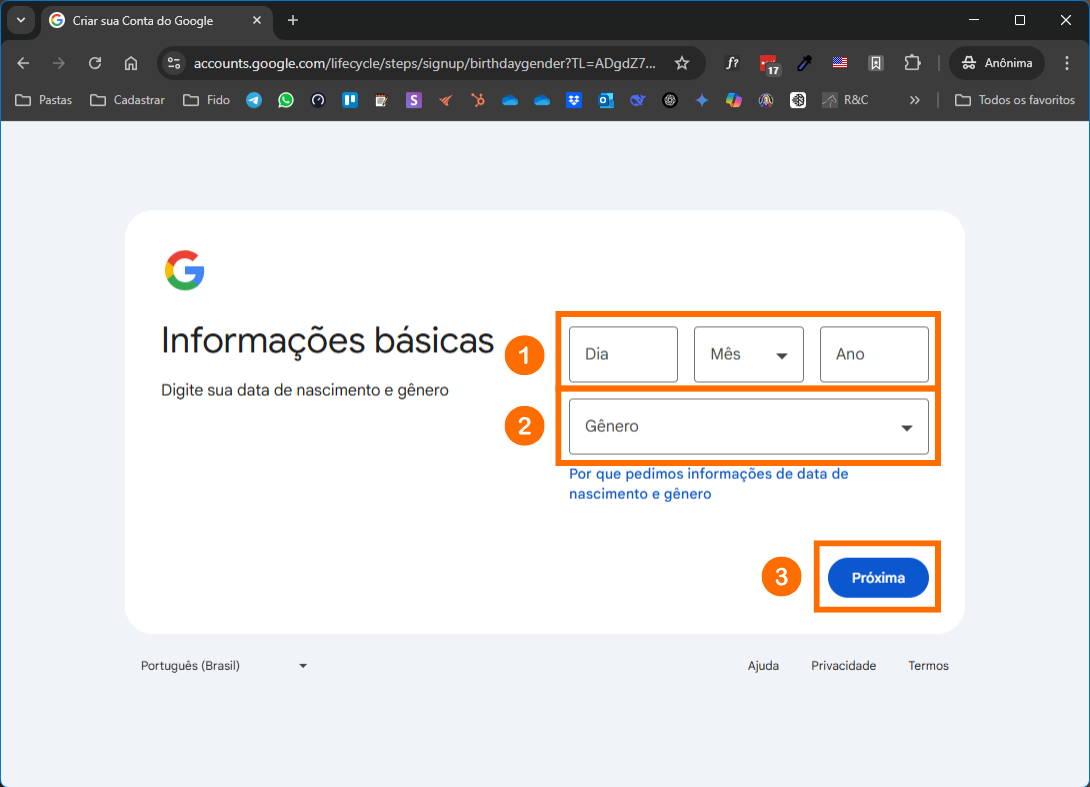Open the Outlook bookmark icon
The image size is (1090, 787).
point(606,100)
